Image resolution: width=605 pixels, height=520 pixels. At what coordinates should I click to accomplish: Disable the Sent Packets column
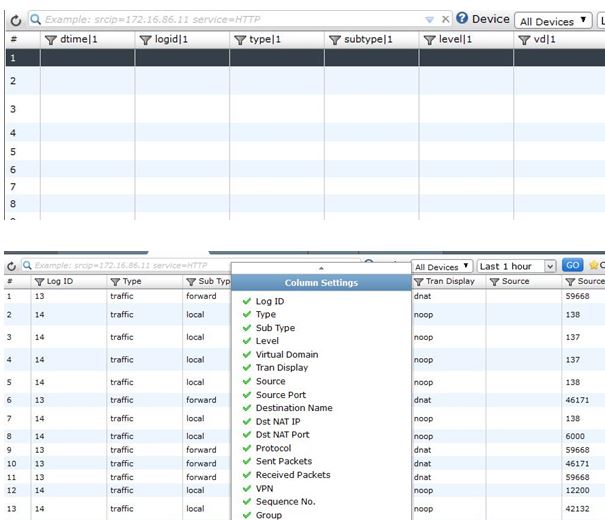(x=283, y=461)
